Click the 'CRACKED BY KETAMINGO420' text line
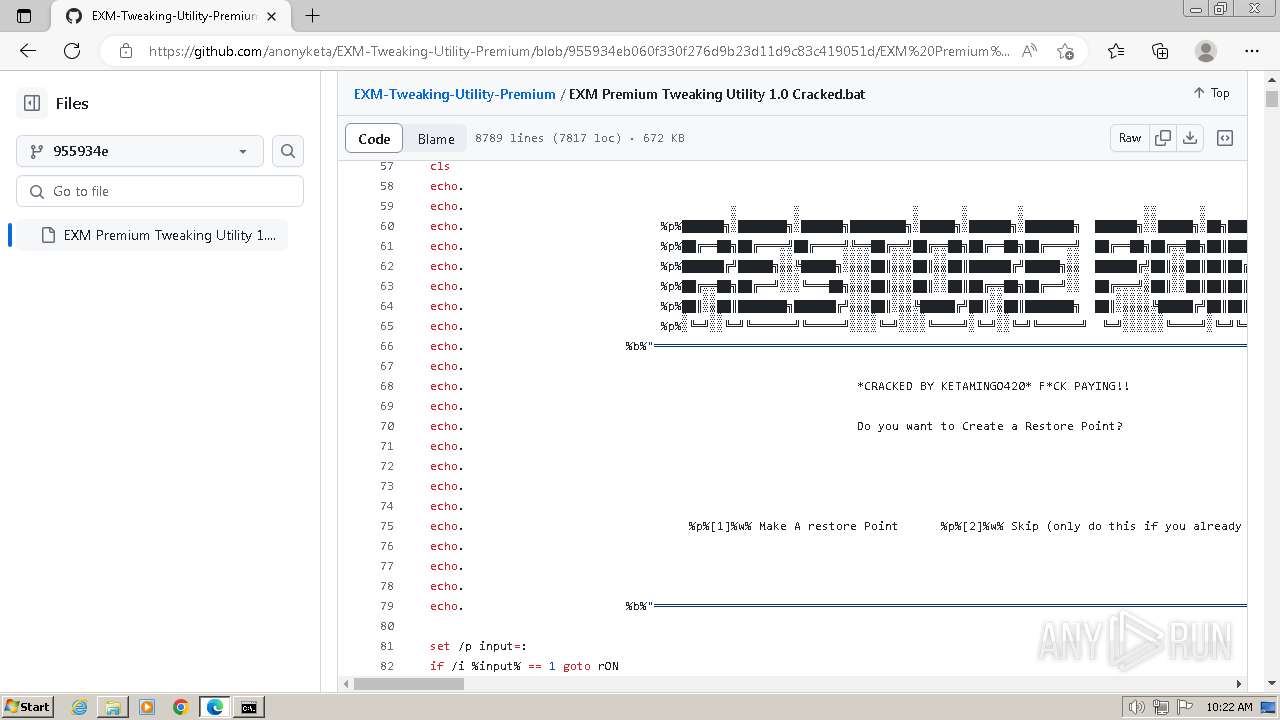This screenshot has width=1280, height=720. click(x=993, y=386)
